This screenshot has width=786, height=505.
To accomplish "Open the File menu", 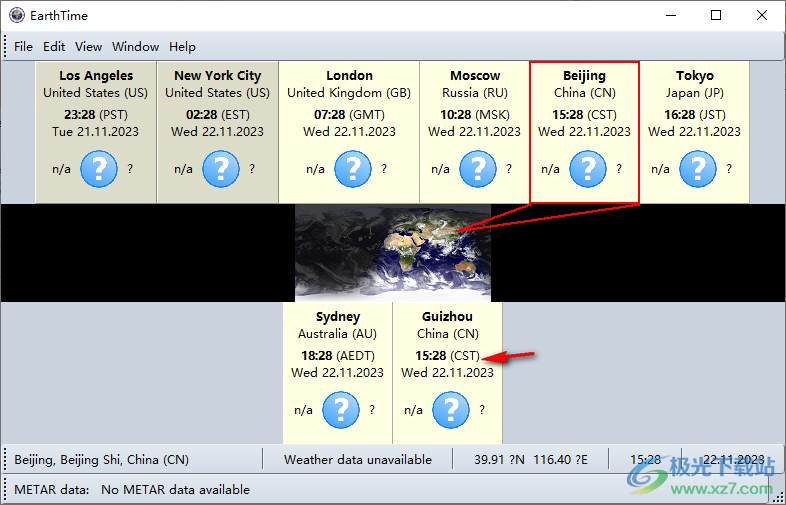I will 24,47.
